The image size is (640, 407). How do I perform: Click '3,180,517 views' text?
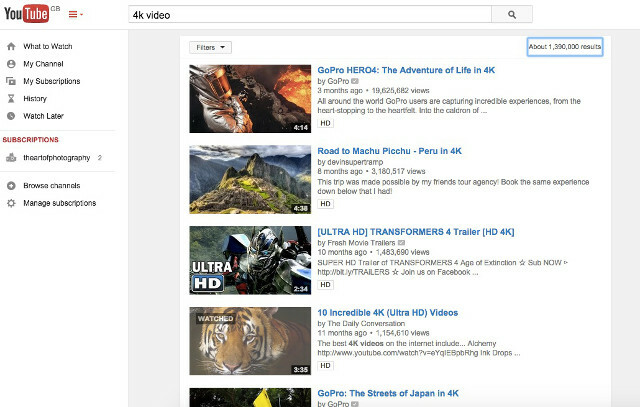coord(398,171)
